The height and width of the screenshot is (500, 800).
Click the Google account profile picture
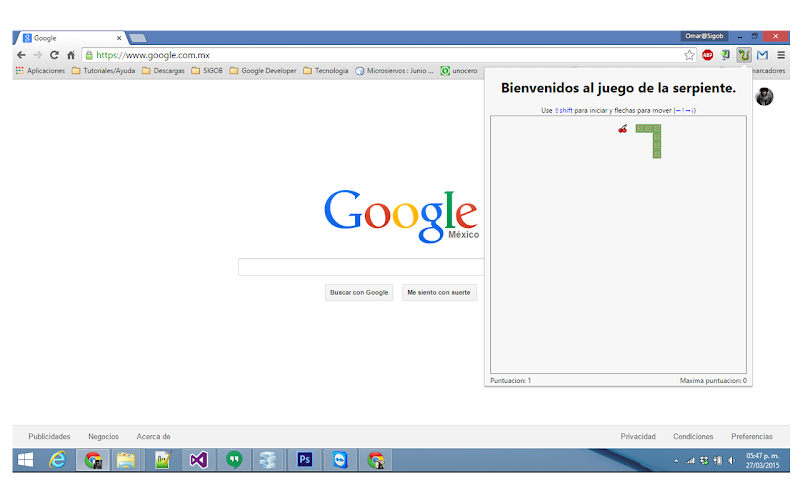[x=764, y=96]
